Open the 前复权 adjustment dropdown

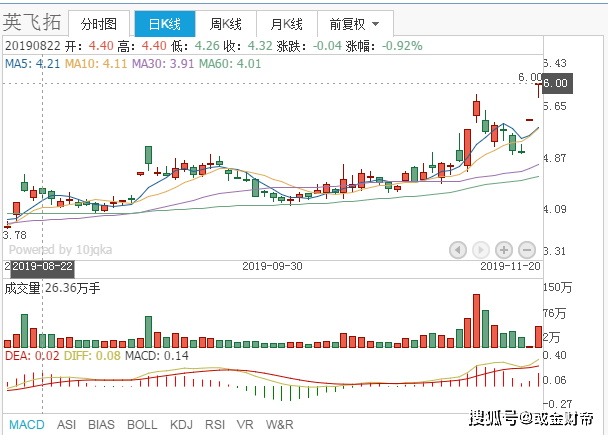[354, 23]
